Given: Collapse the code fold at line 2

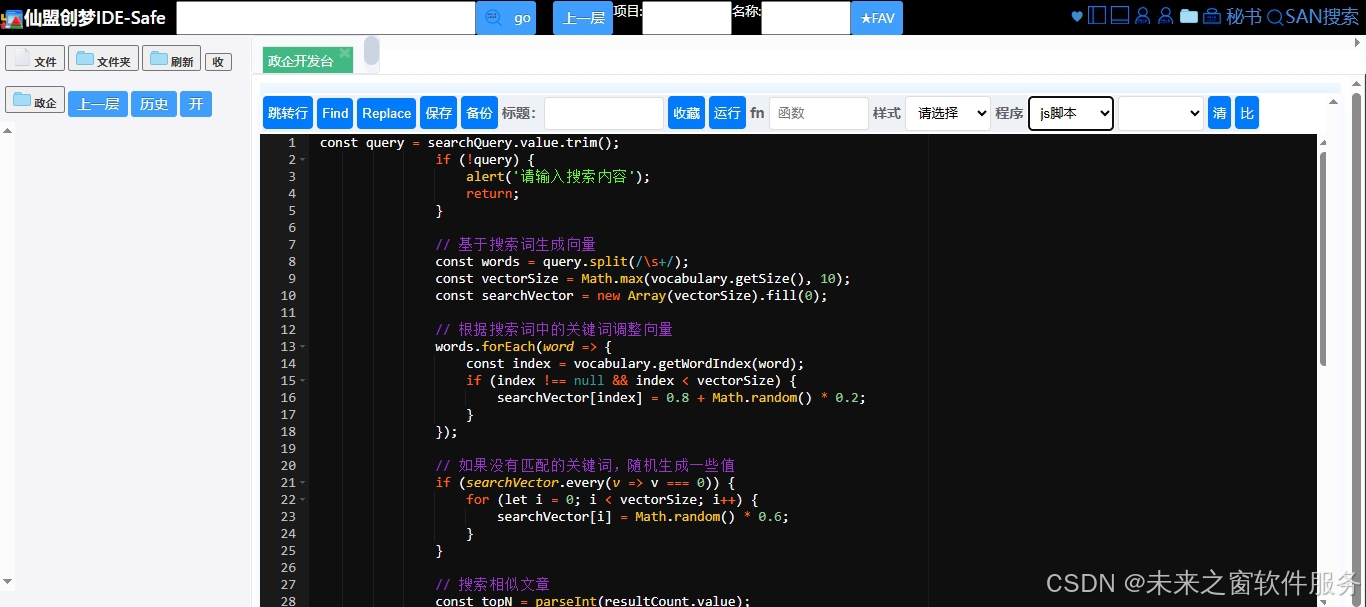Looking at the screenshot, I should 303,160.
